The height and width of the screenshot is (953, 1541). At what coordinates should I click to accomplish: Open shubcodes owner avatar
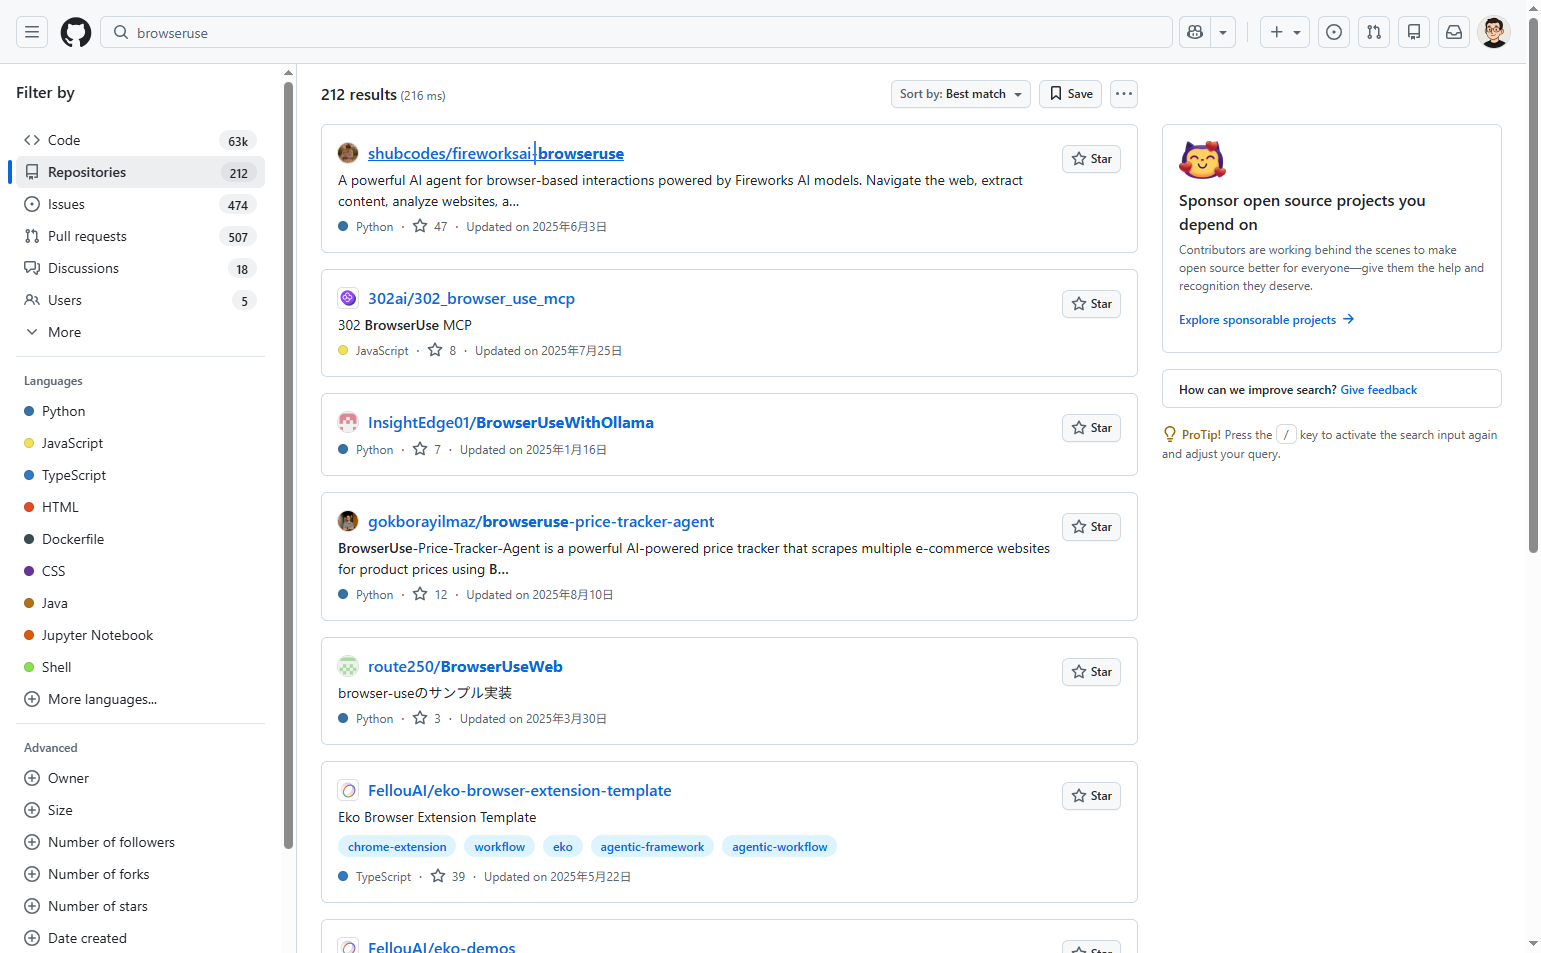(348, 153)
